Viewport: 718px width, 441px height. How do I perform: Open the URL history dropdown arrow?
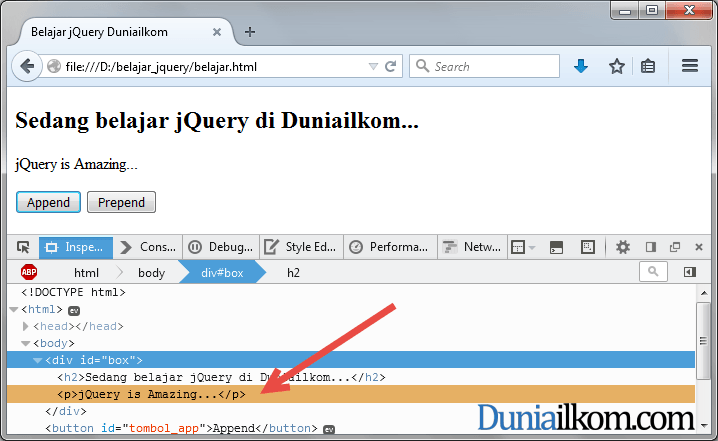click(373, 67)
